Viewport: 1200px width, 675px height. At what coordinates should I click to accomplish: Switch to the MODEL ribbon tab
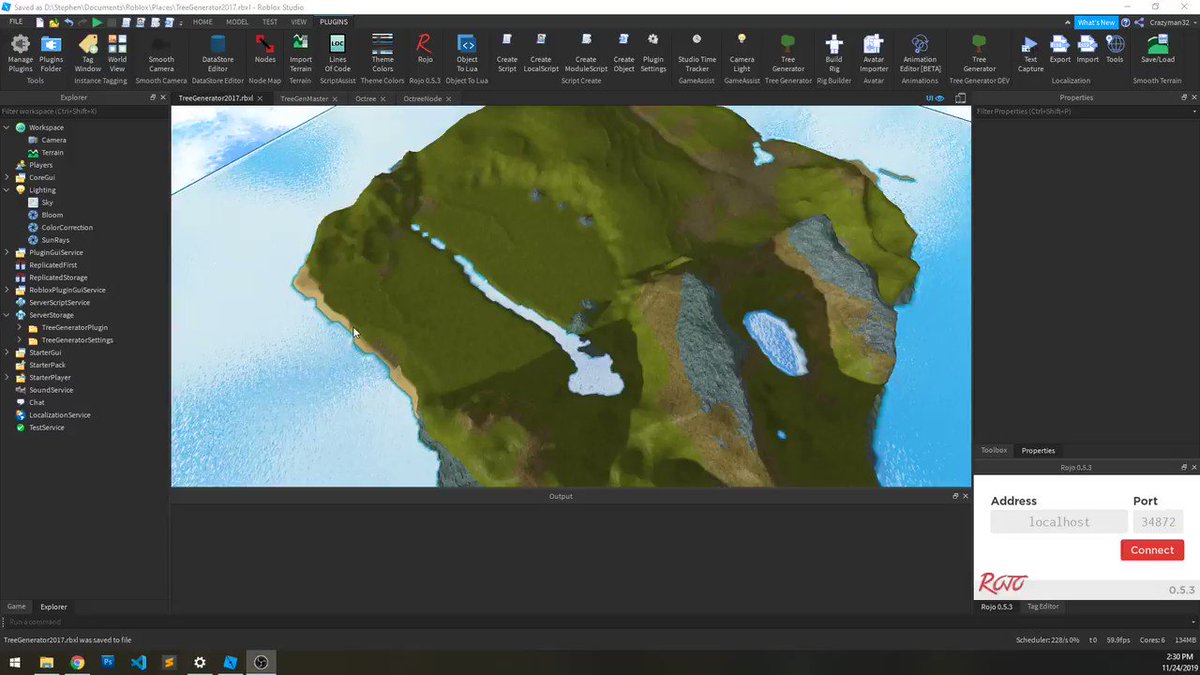(x=237, y=21)
